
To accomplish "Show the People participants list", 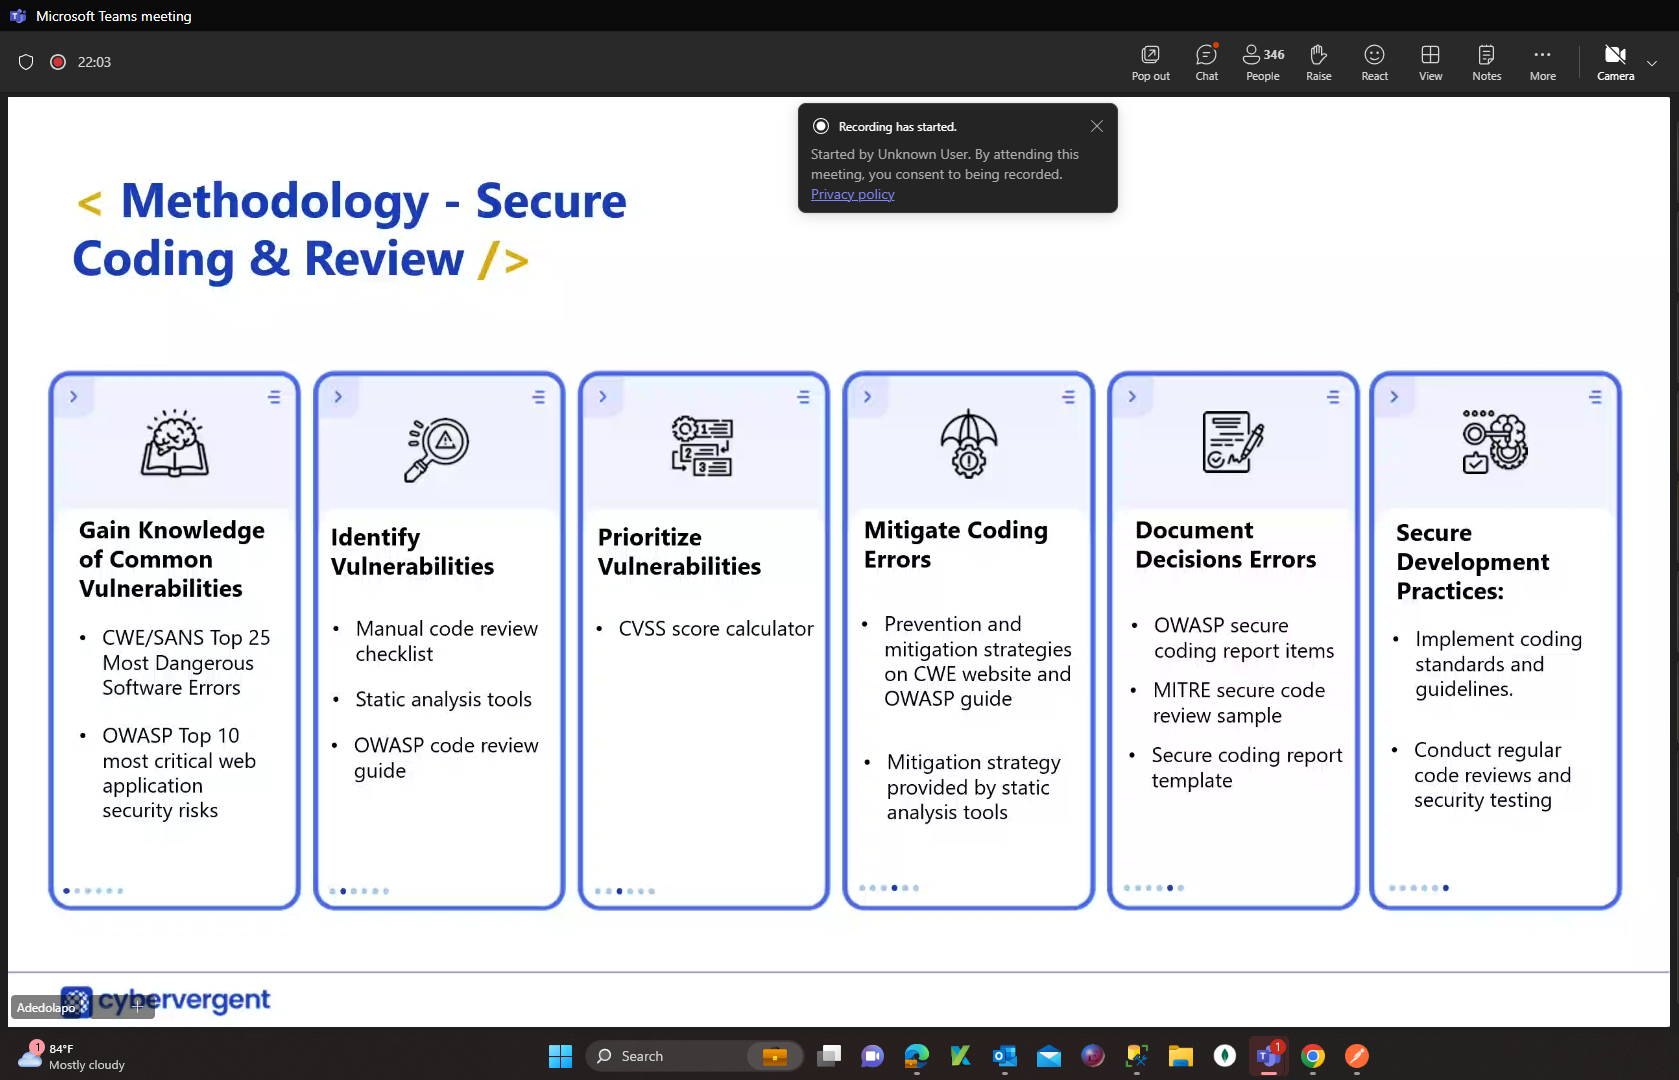I will pyautogui.click(x=1262, y=62).
